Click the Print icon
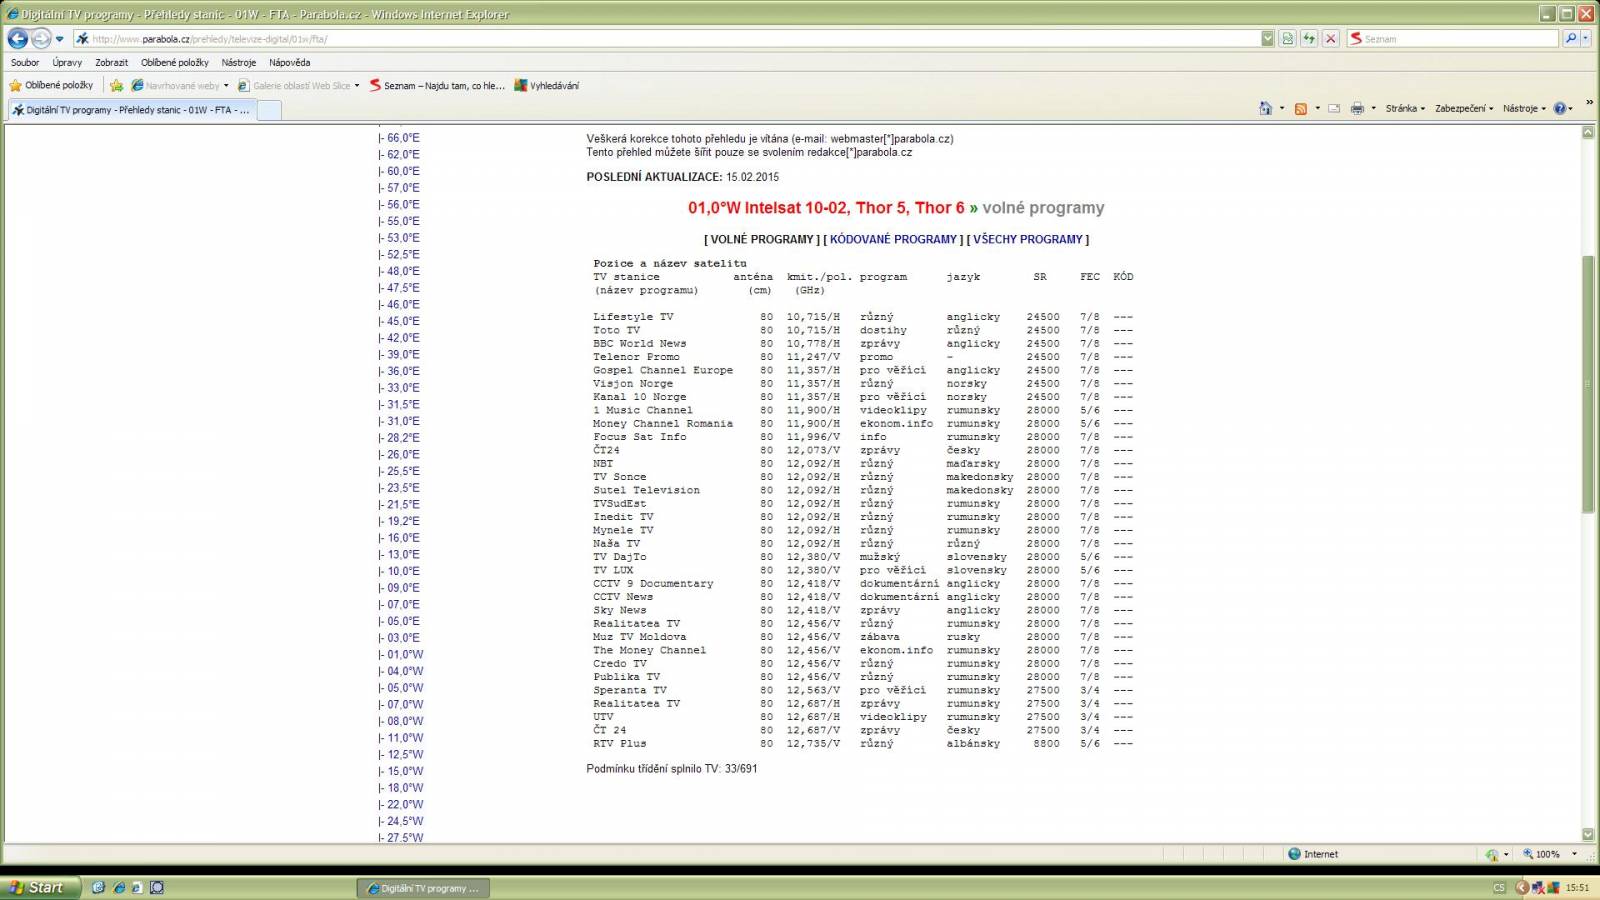Image resolution: width=1600 pixels, height=900 pixels. tap(1357, 108)
